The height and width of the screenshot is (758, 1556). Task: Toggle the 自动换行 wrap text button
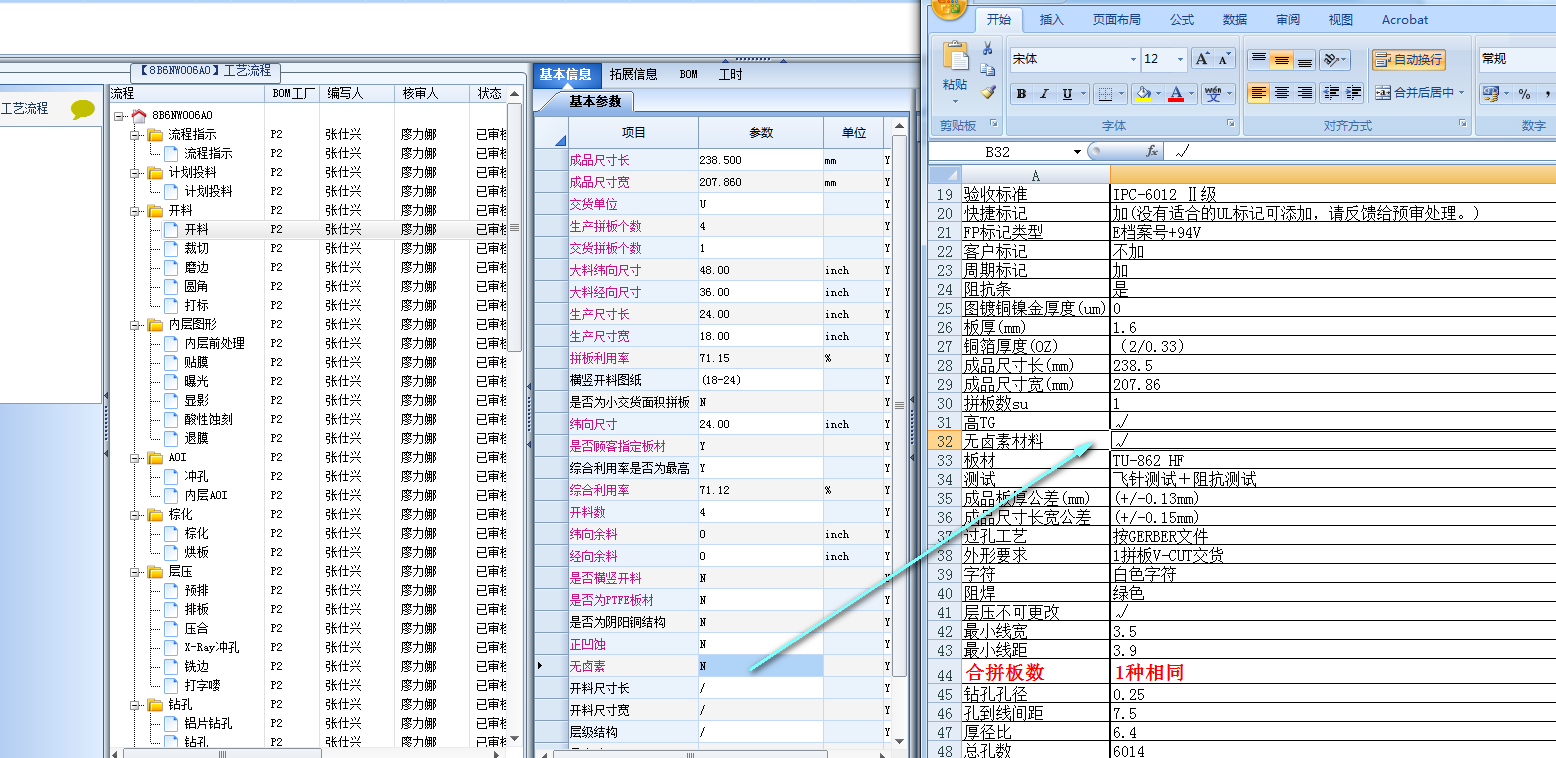click(1409, 59)
